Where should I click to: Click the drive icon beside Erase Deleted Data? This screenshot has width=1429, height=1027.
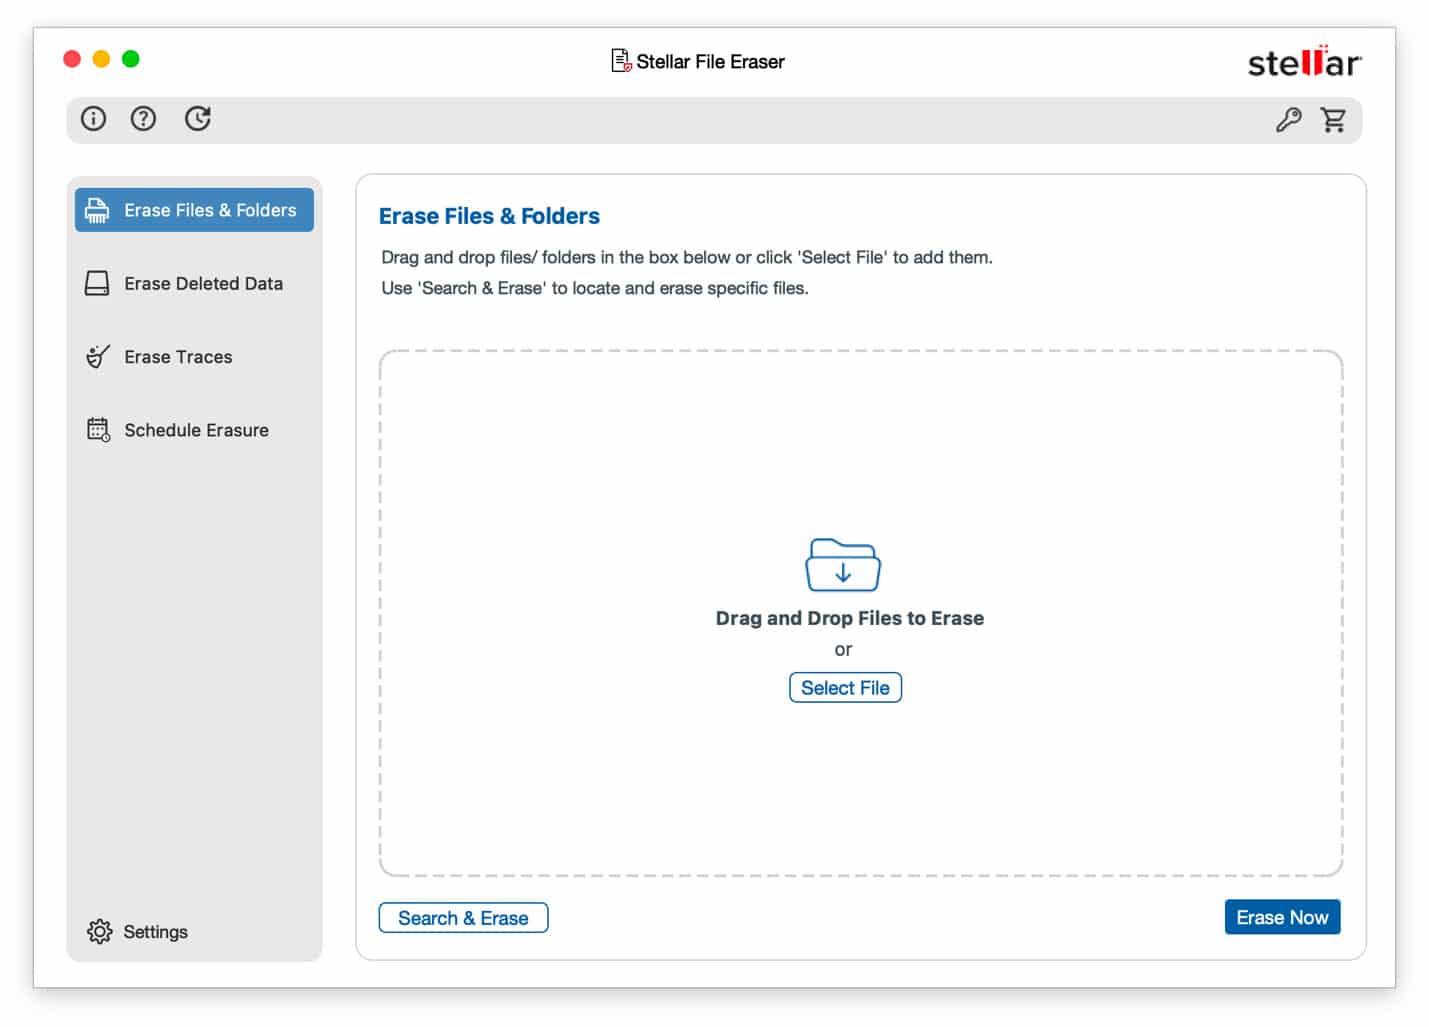(x=97, y=284)
